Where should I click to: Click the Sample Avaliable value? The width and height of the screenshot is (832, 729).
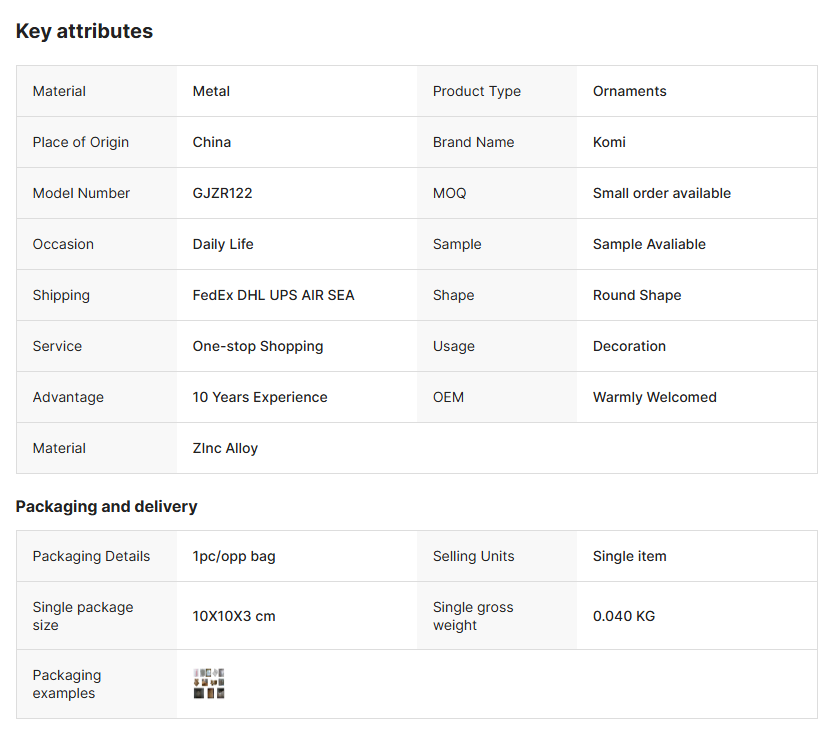click(x=649, y=244)
